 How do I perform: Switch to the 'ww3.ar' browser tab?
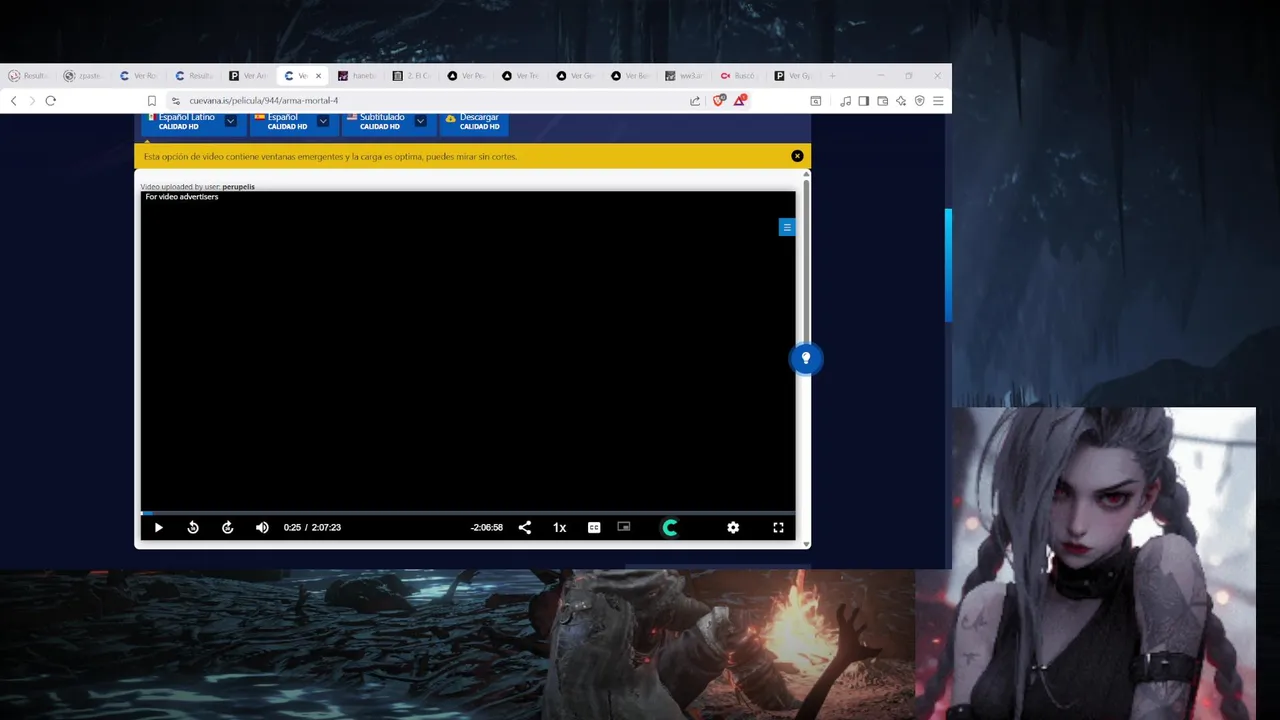point(684,76)
